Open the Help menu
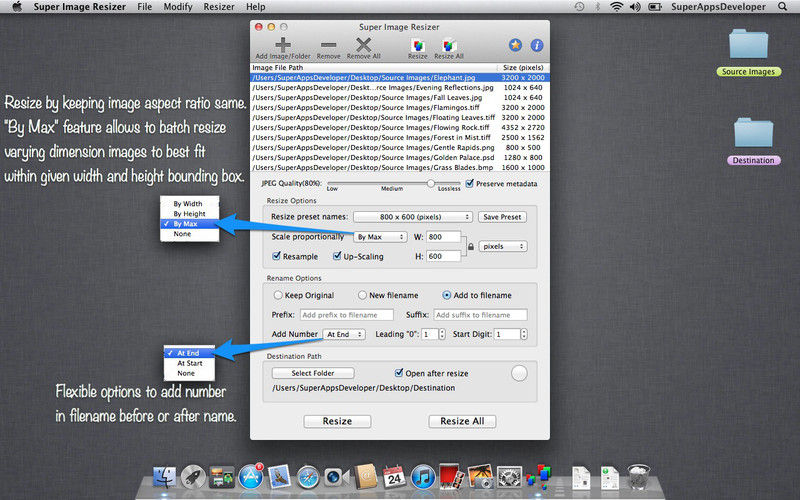The image size is (800, 500). pyautogui.click(x=256, y=7)
